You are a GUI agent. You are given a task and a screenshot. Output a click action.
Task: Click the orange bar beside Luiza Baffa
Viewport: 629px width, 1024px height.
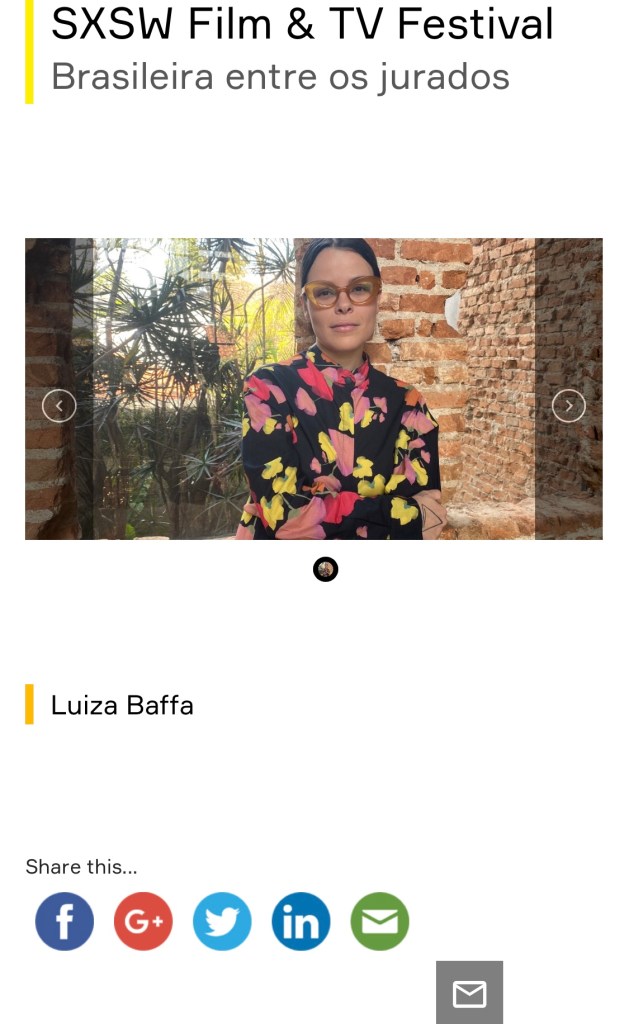(x=29, y=704)
